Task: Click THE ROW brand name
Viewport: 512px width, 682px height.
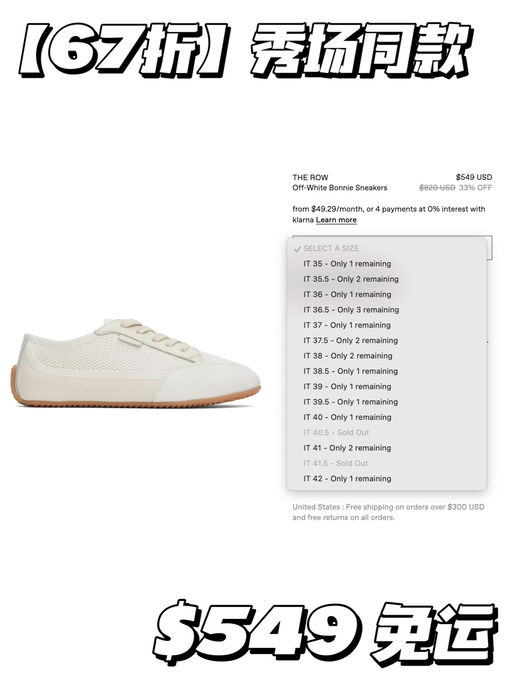Action: coord(310,177)
